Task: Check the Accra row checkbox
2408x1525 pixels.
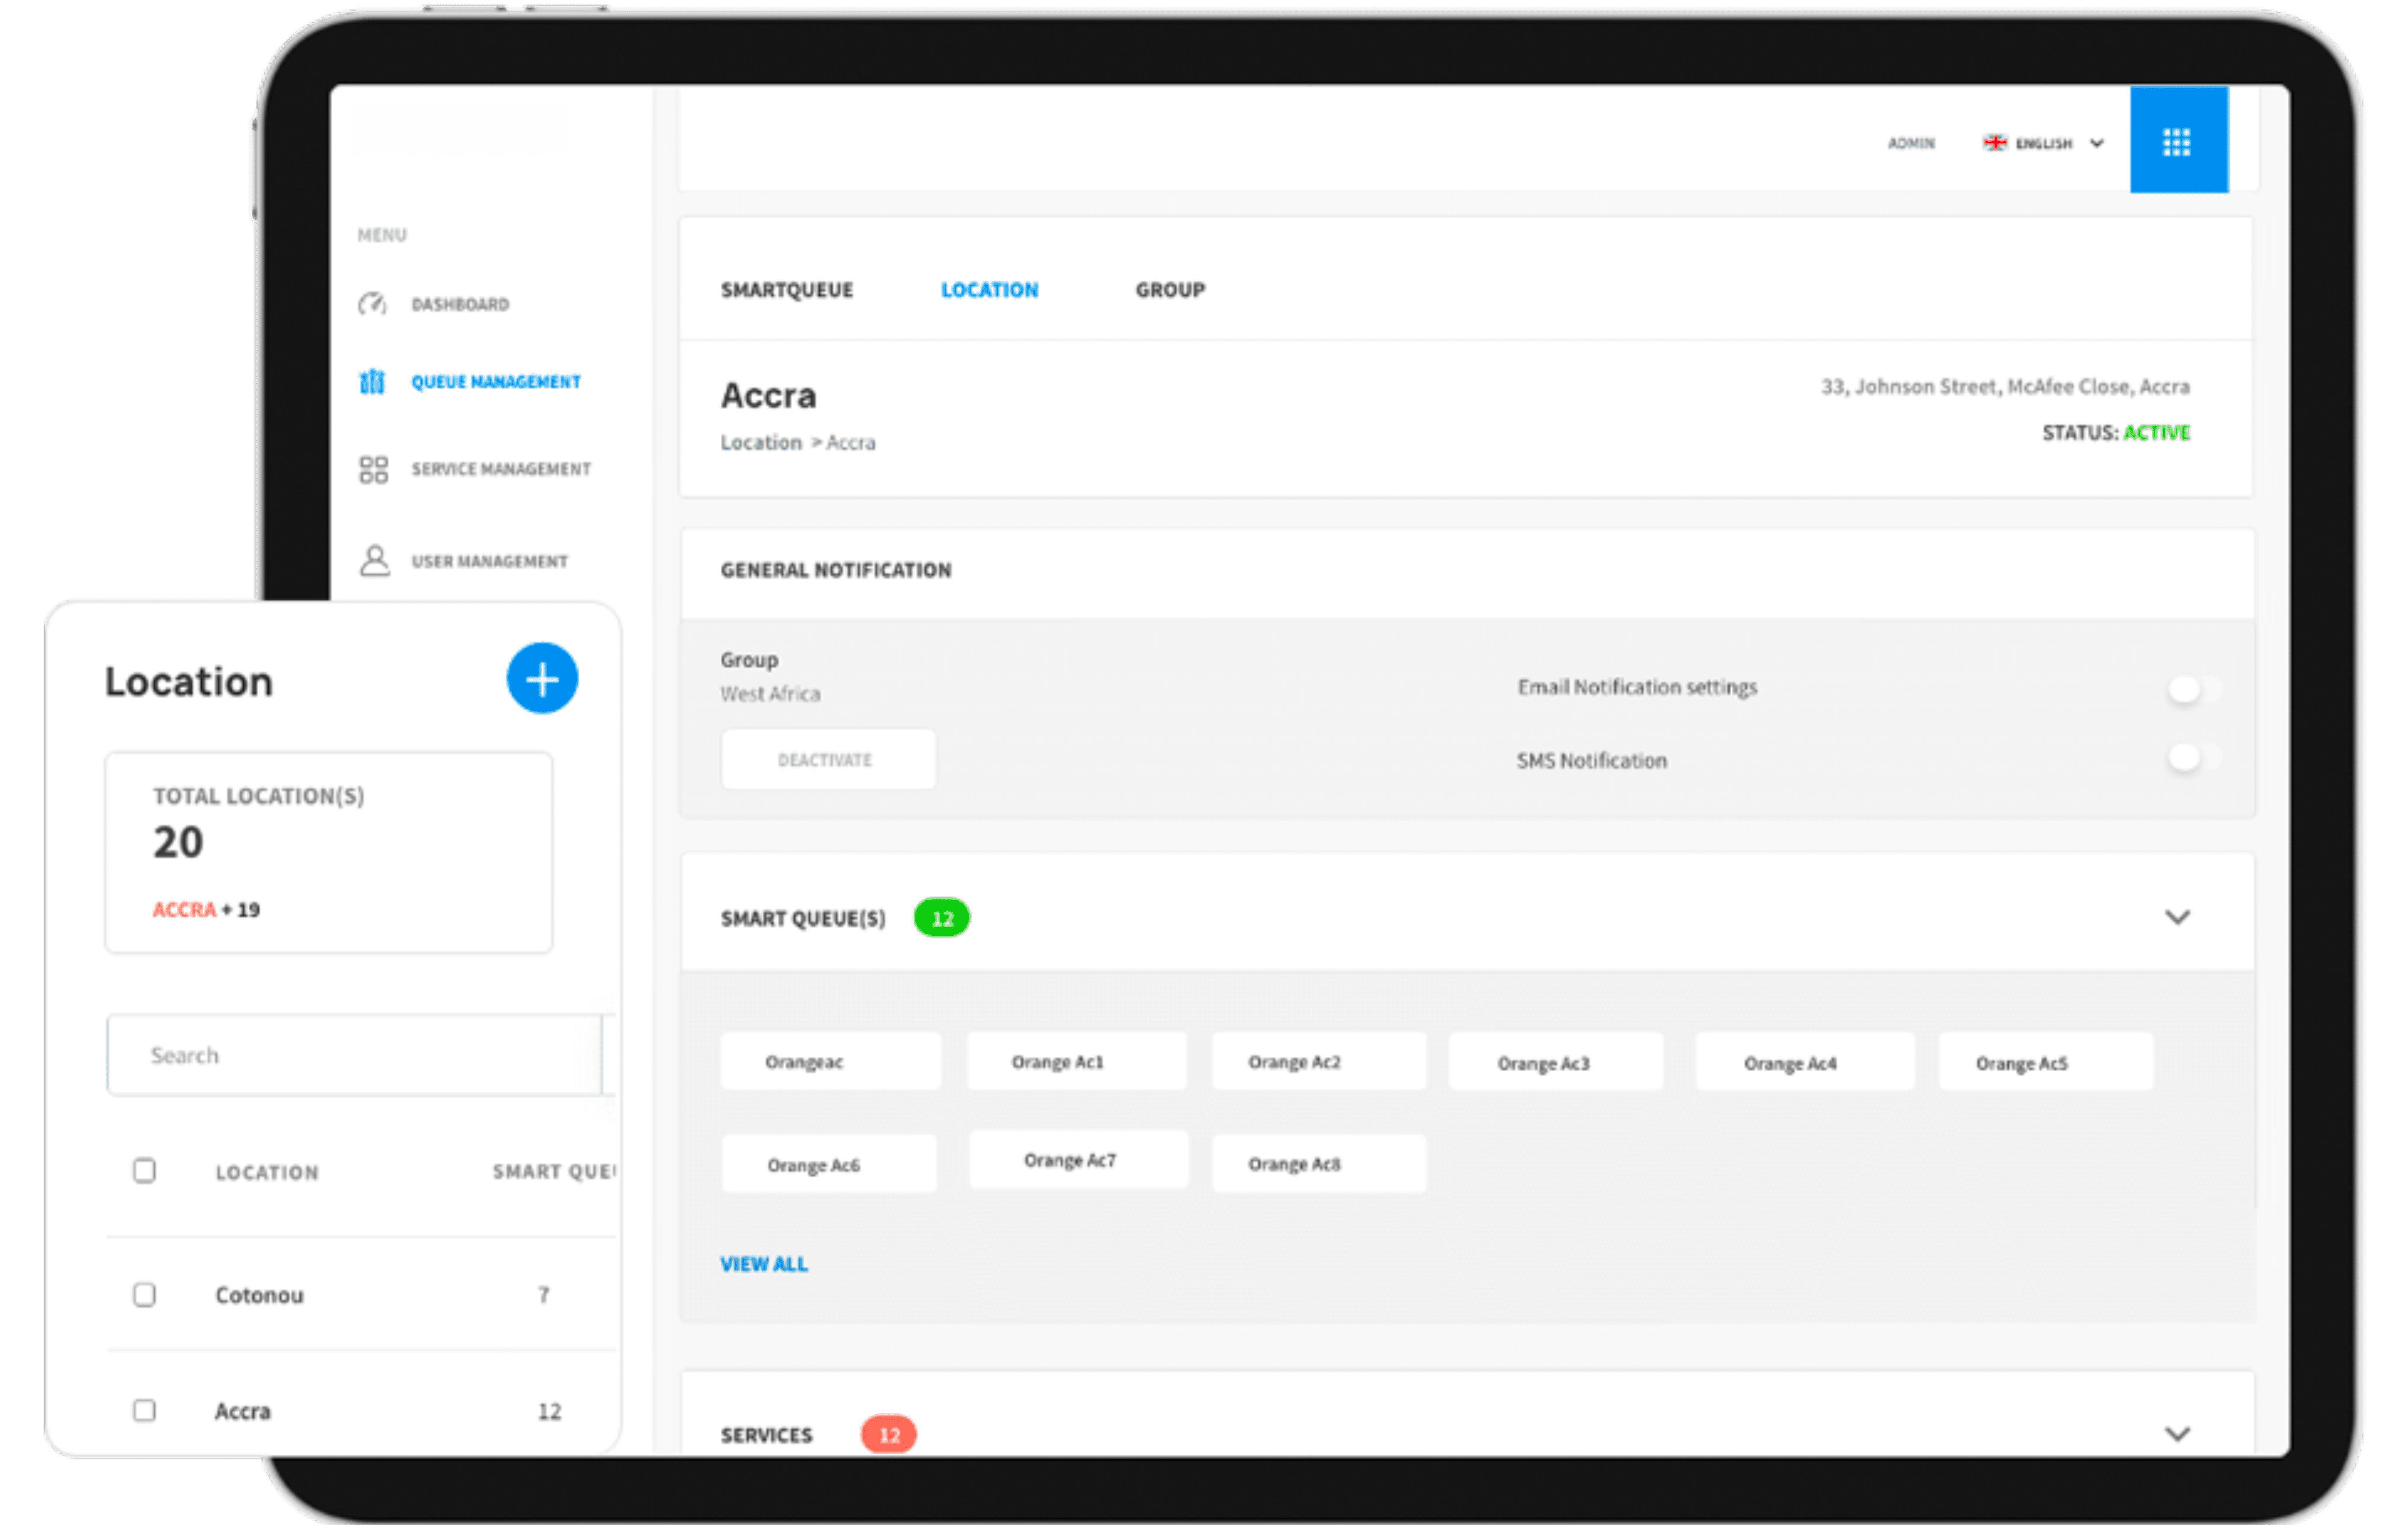Action: click(145, 1410)
